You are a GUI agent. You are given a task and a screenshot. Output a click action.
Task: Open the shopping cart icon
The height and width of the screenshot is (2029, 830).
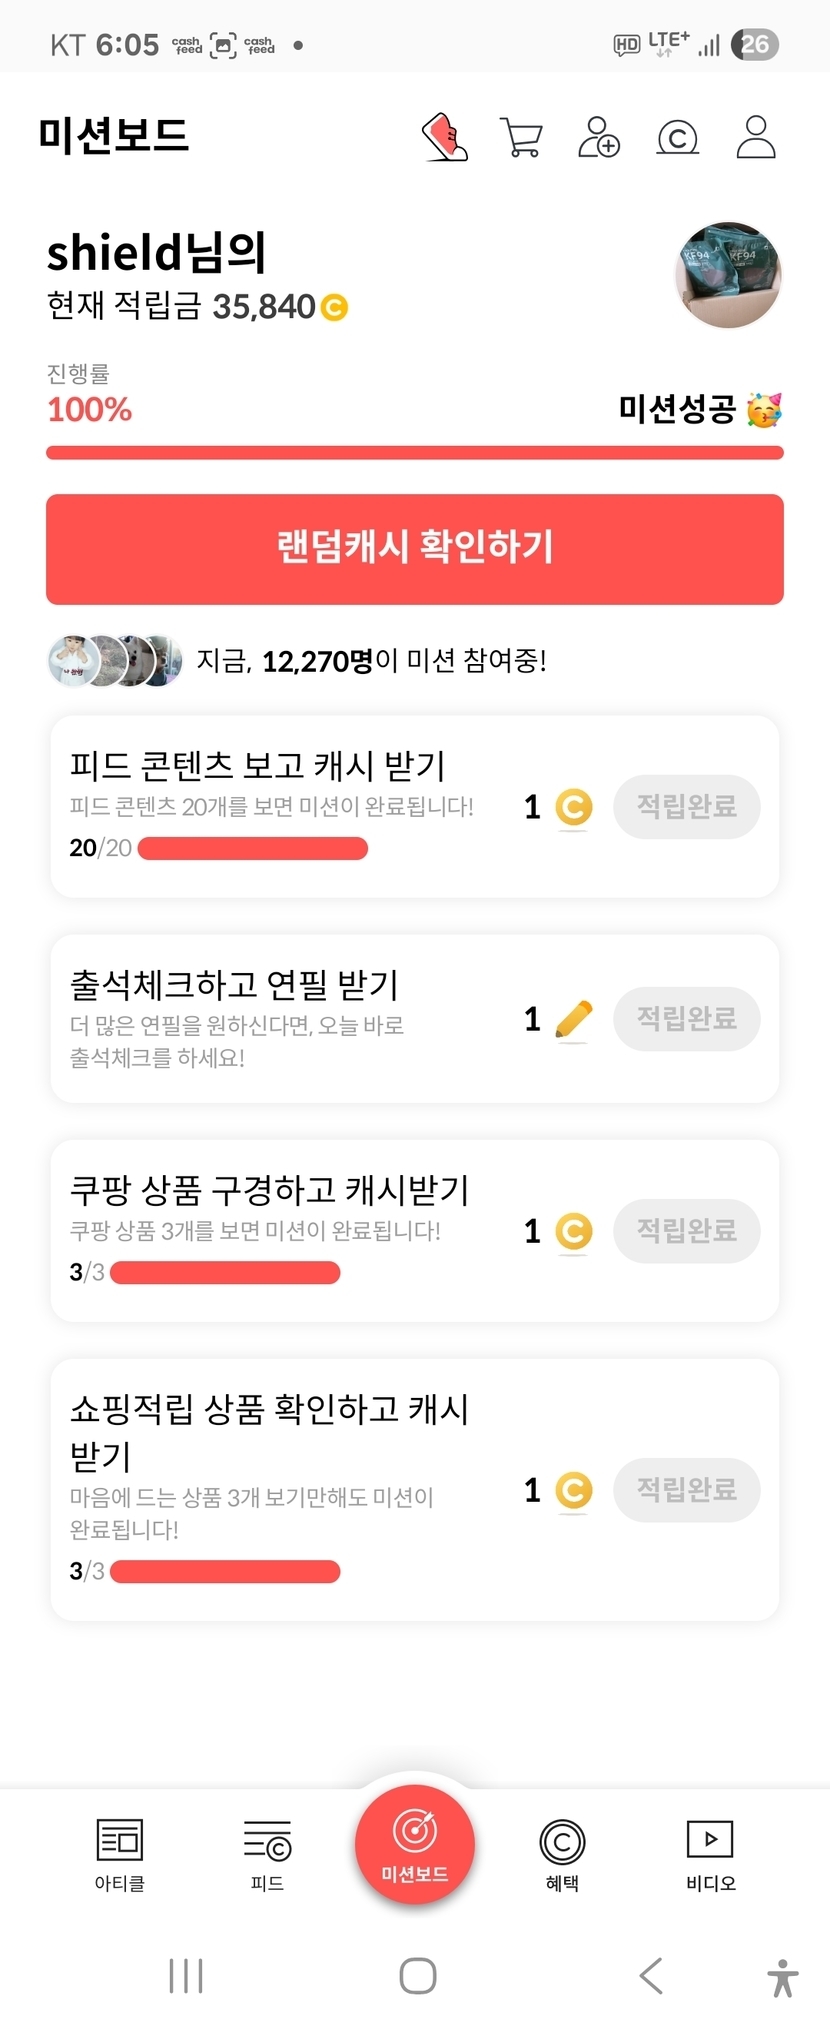click(521, 137)
